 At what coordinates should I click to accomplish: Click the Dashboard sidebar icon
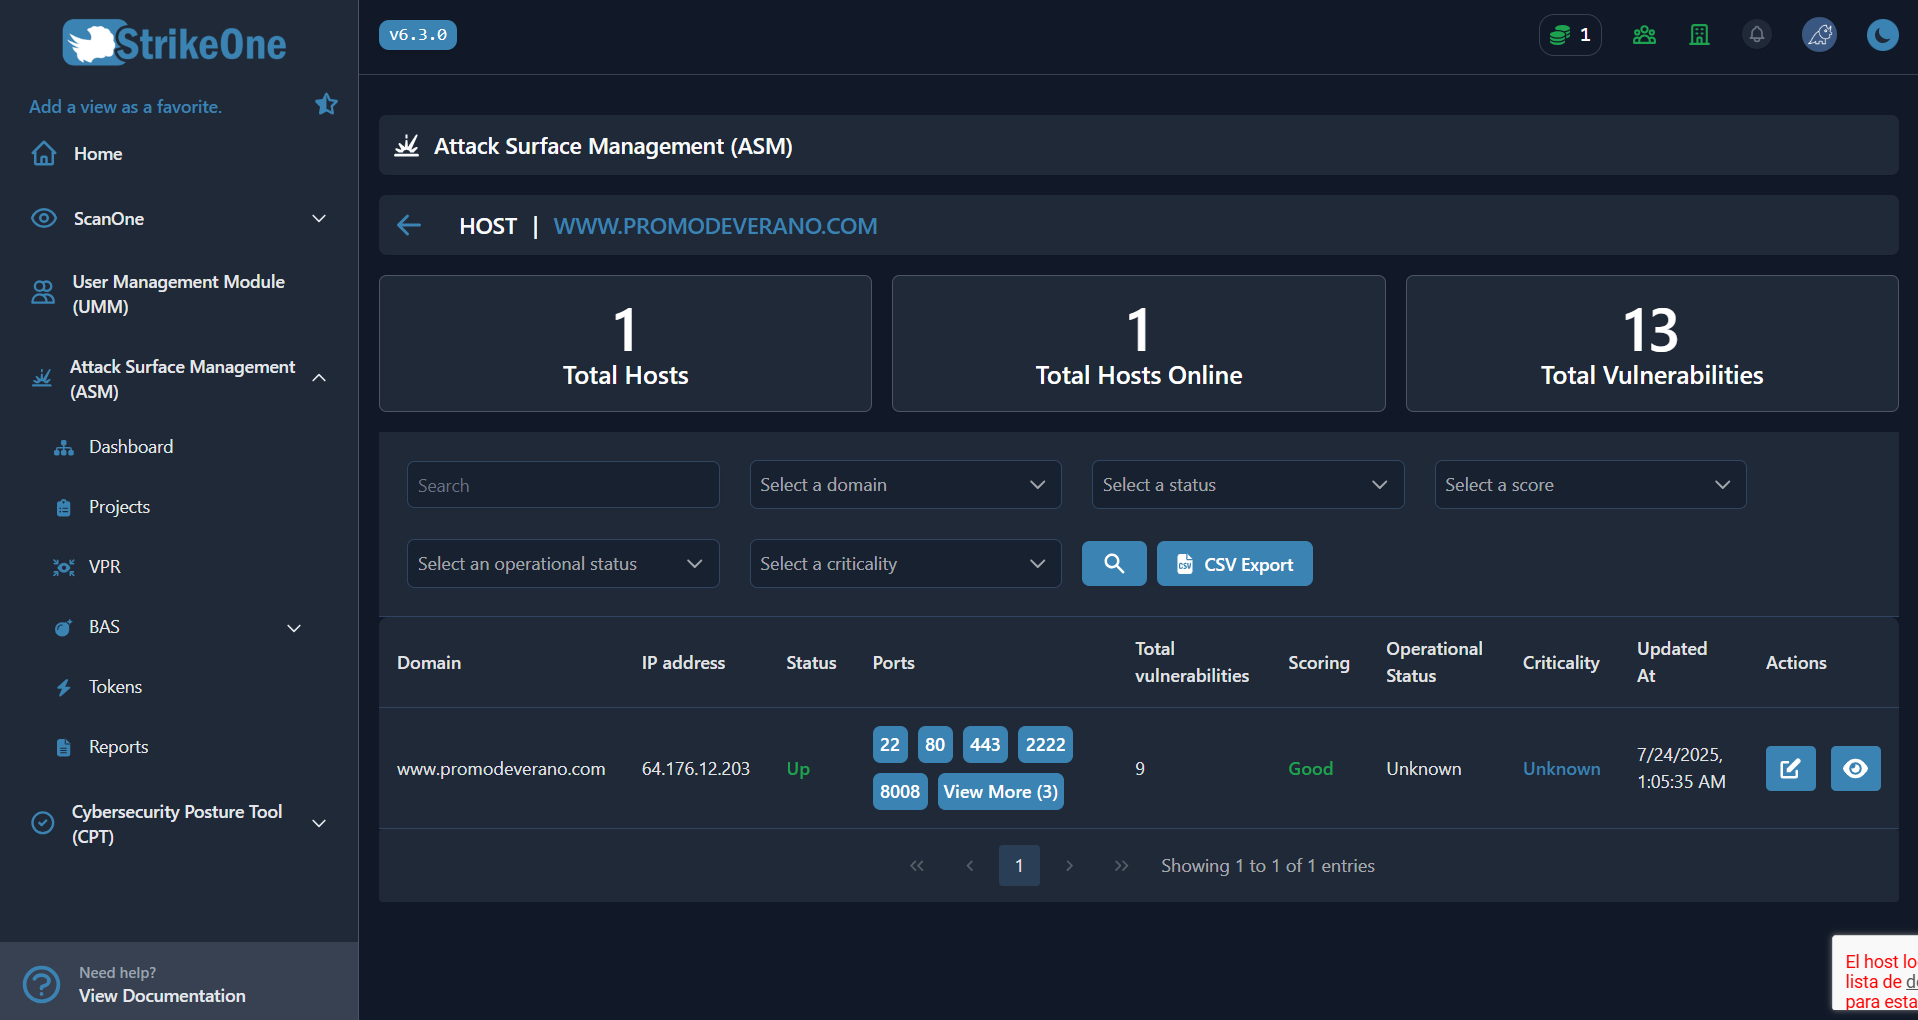coord(64,448)
